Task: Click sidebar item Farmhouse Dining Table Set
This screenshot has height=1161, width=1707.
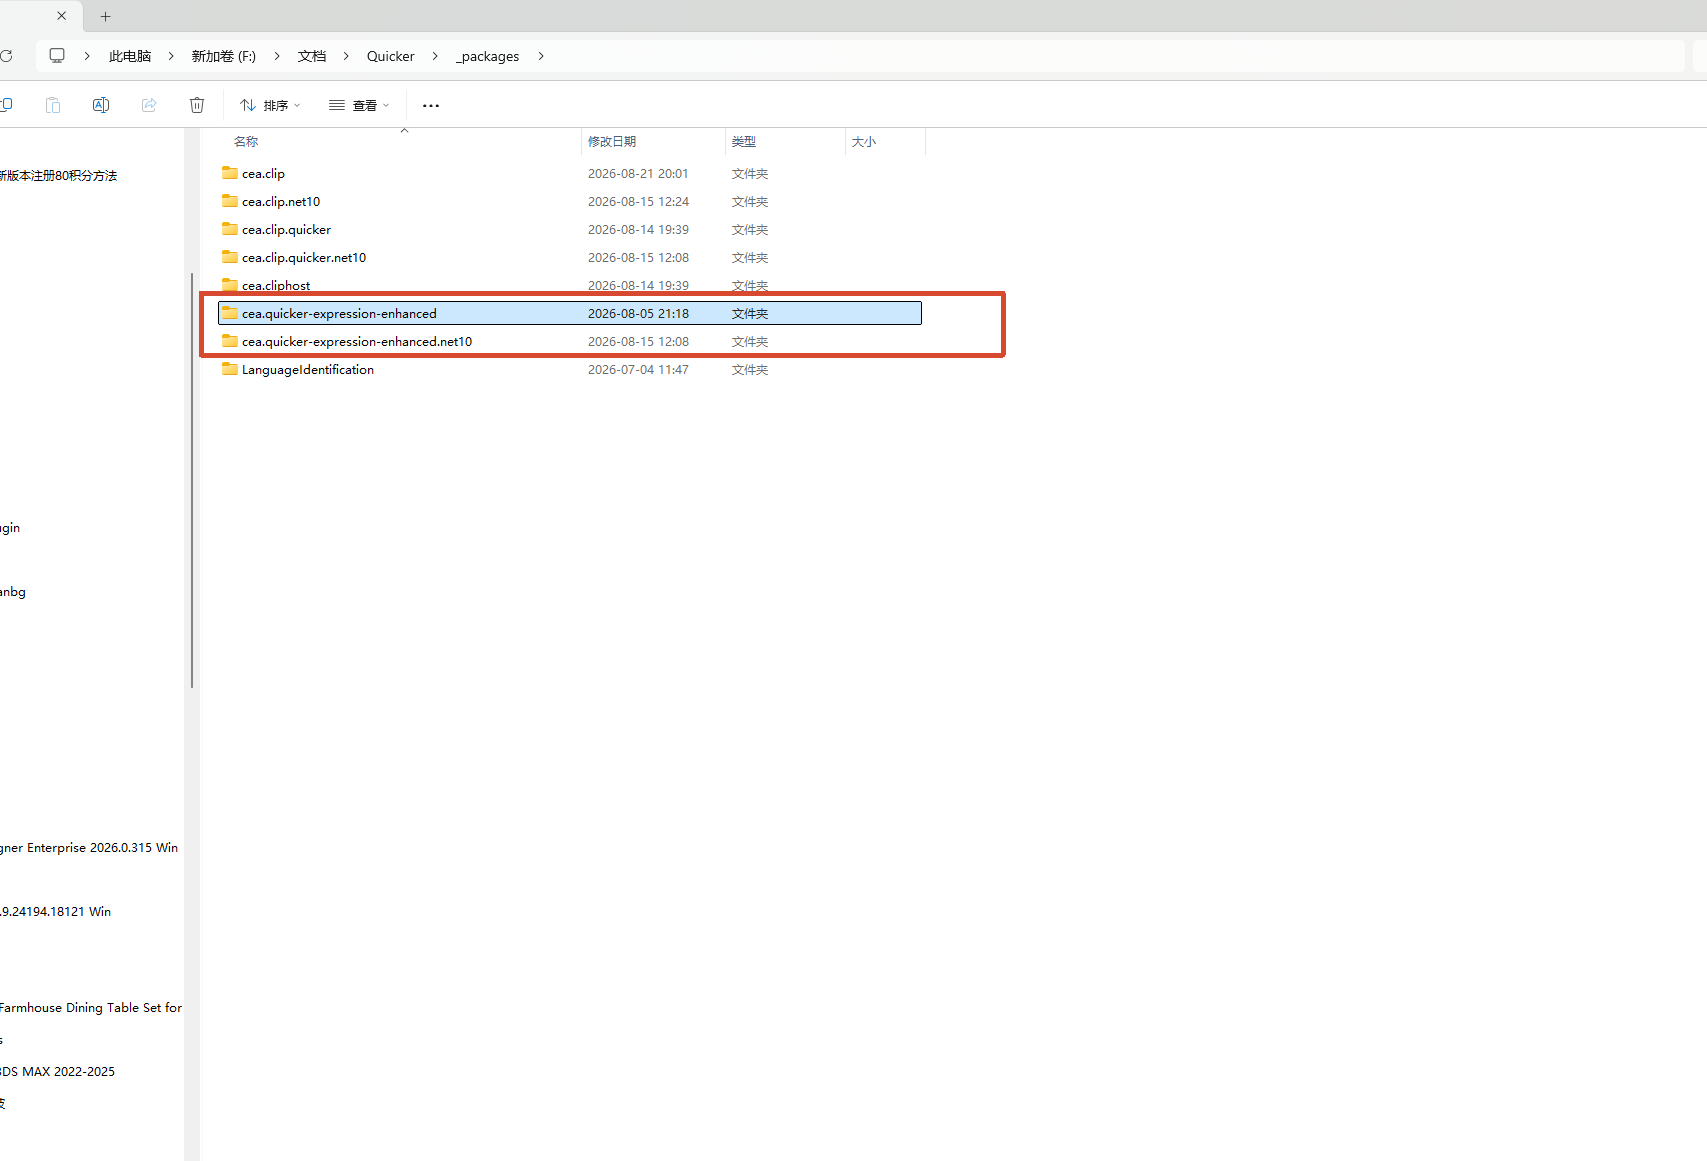Action: click(x=91, y=1007)
